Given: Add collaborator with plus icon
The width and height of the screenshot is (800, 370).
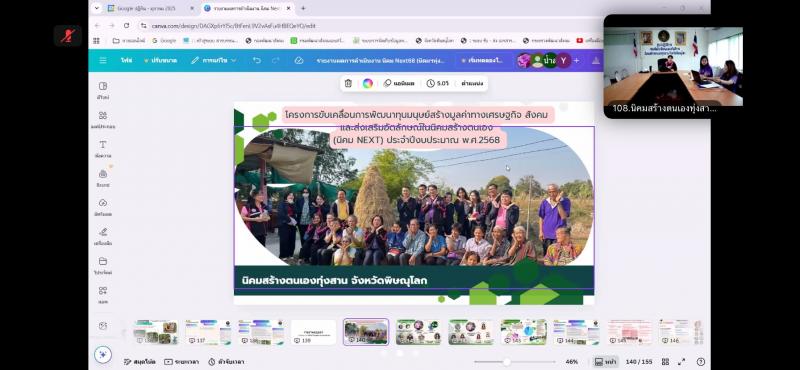Looking at the screenshot, I should 576,60.
